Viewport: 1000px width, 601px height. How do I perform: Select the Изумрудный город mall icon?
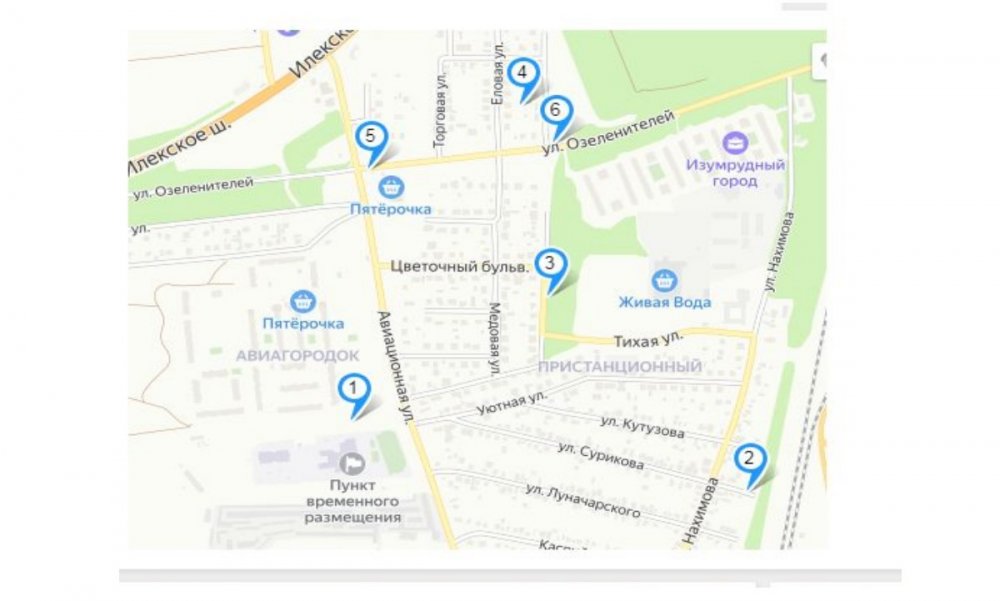pos(735,143)
